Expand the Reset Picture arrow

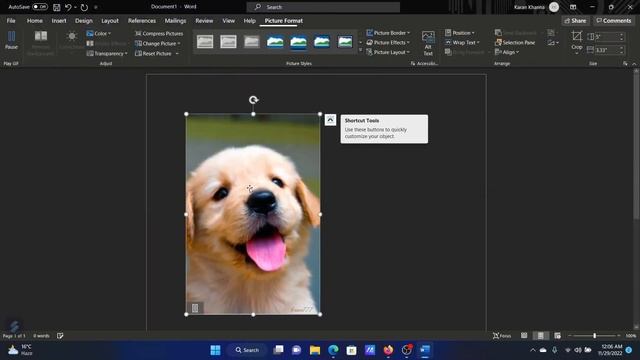coord(177,53)
